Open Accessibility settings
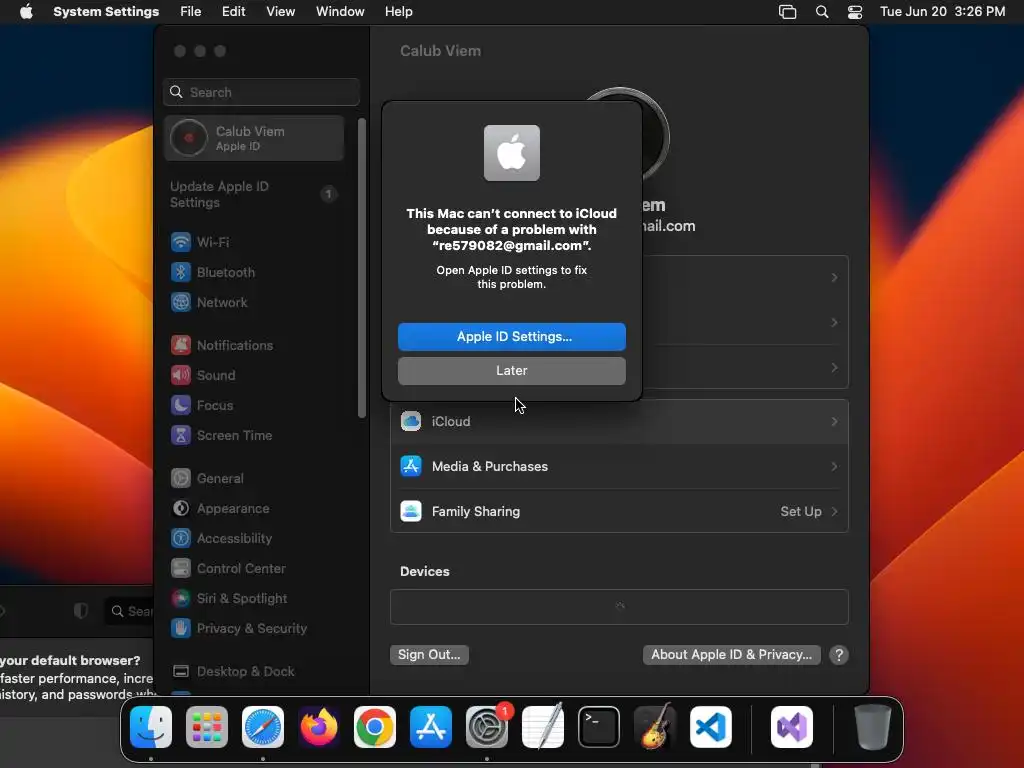The image size is (1024, 768). click(x=221, y=539)
